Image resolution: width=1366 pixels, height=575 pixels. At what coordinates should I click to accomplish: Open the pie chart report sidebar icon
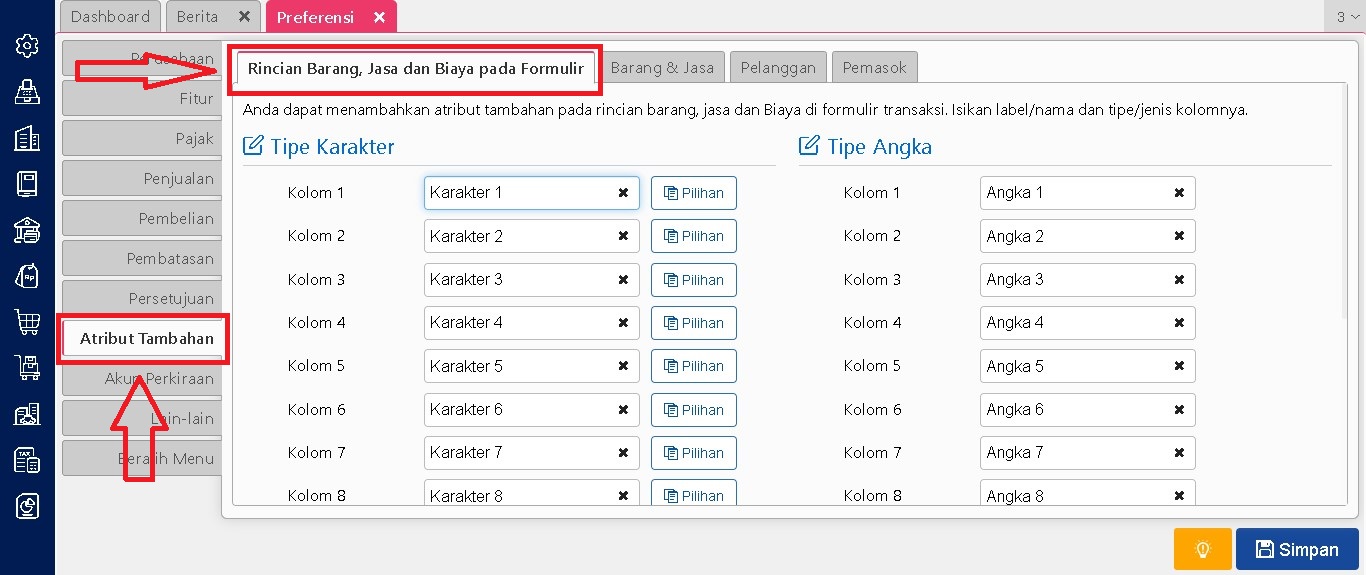point(27,506)
